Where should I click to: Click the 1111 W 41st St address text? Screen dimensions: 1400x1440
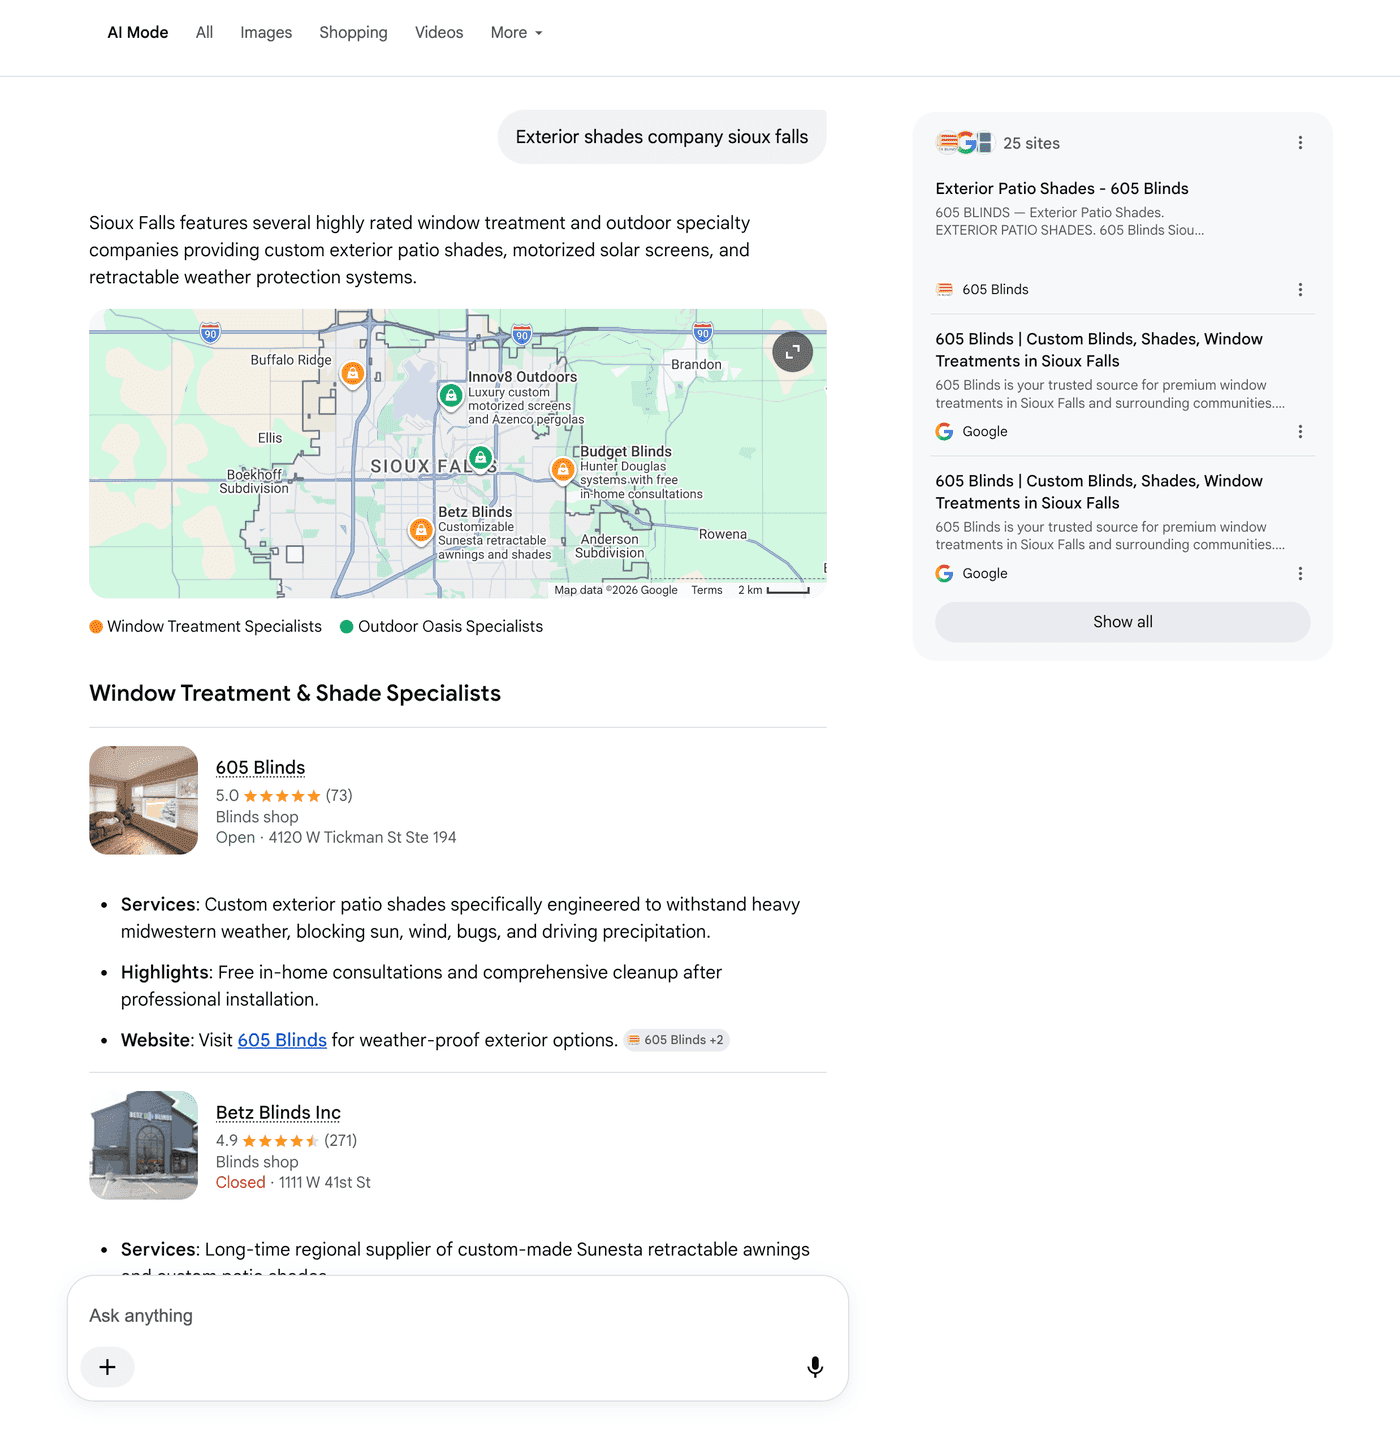[x=324, y=1183]
